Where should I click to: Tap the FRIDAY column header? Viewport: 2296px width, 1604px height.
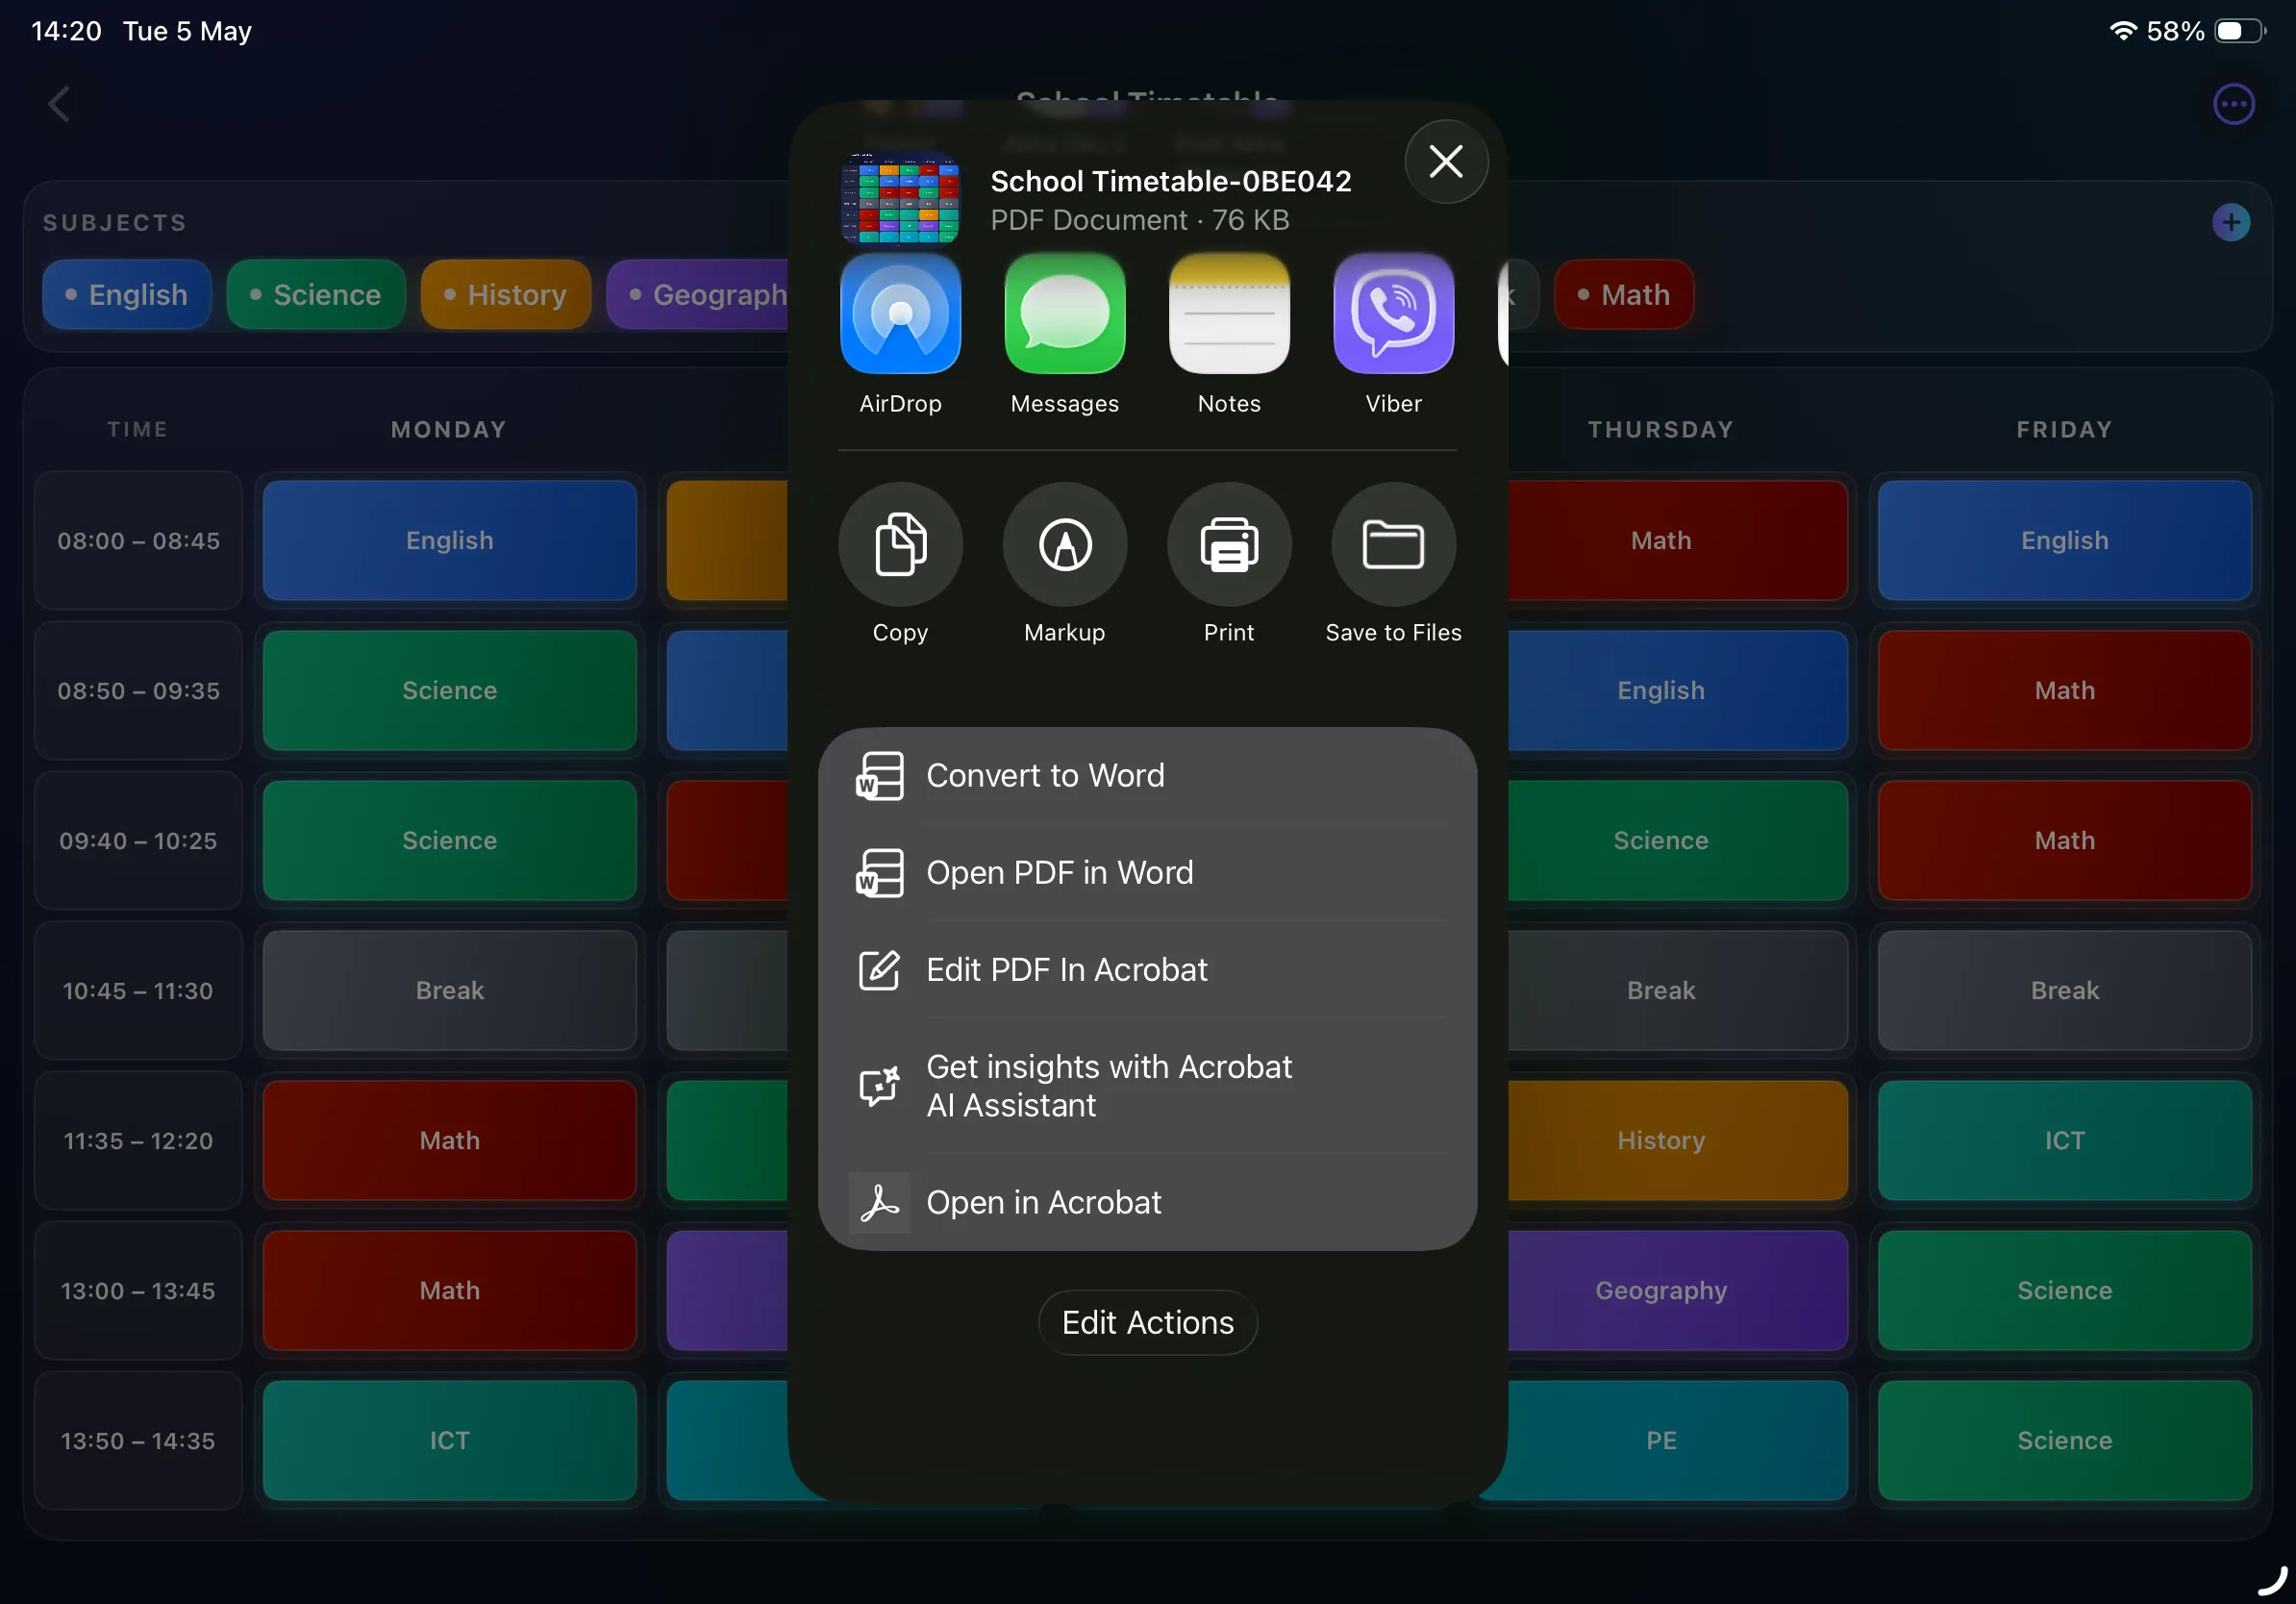[2064, 430]
